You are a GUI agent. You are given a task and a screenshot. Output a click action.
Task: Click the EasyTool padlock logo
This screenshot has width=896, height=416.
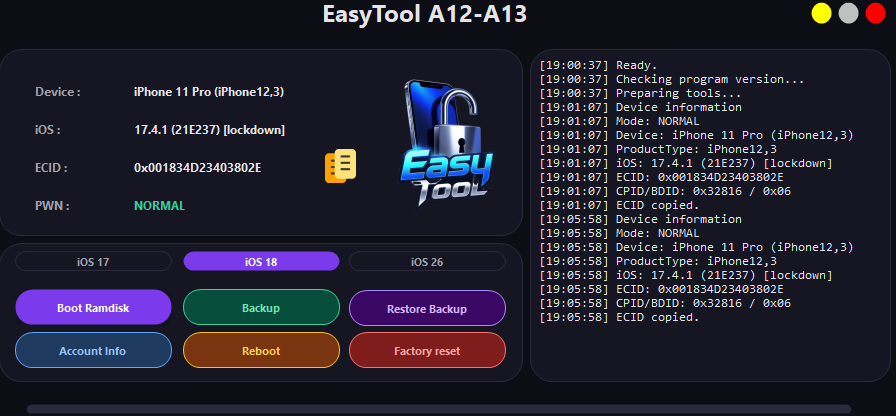point(446,143)
